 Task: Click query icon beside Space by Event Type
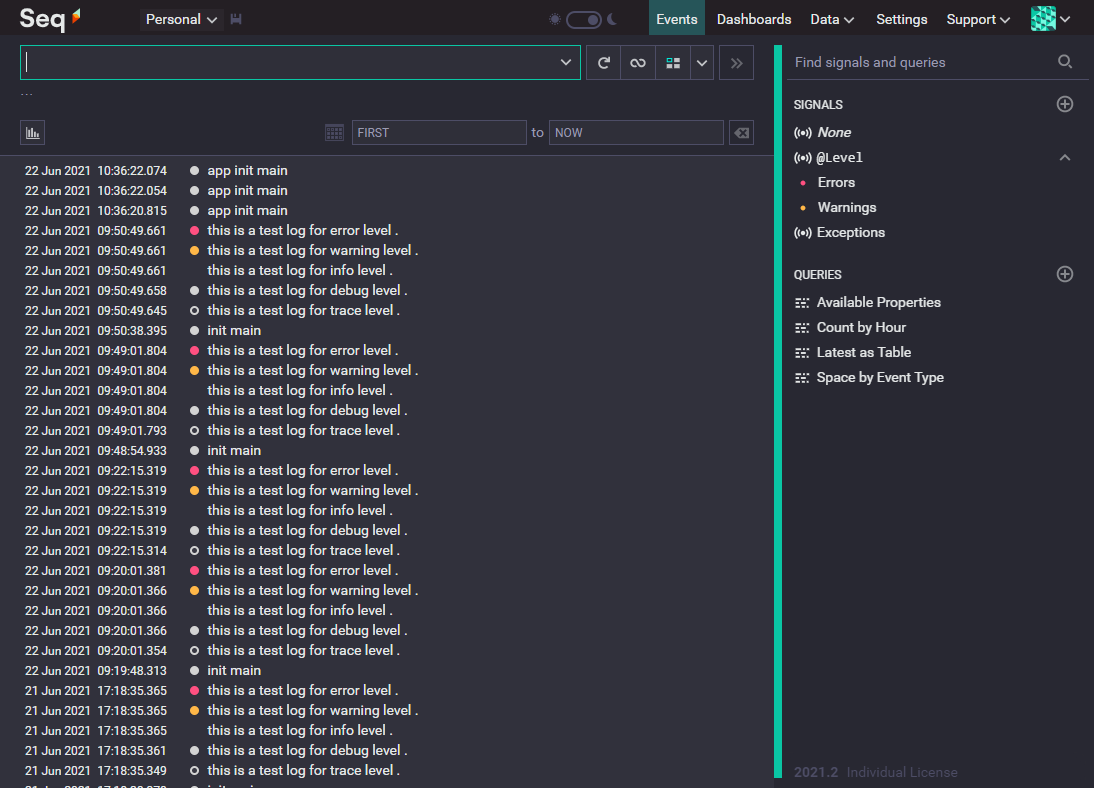[x=802, y=378]
